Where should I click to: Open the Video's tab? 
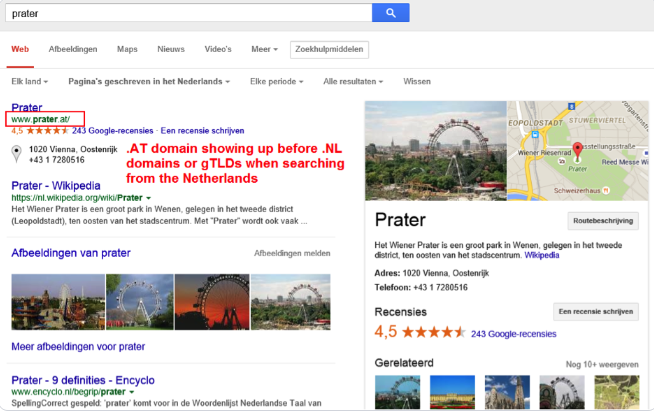tap(218, 49)
